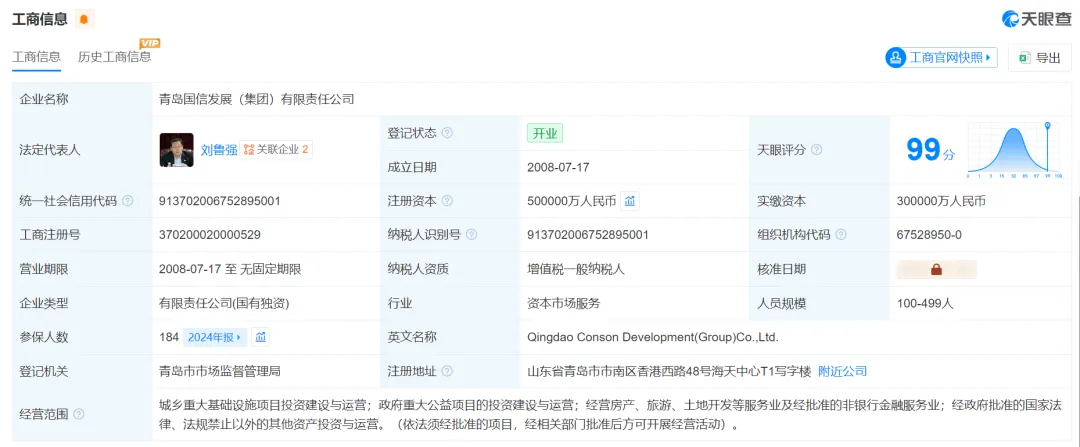Select staff size 100-499人

pos(925,303)
